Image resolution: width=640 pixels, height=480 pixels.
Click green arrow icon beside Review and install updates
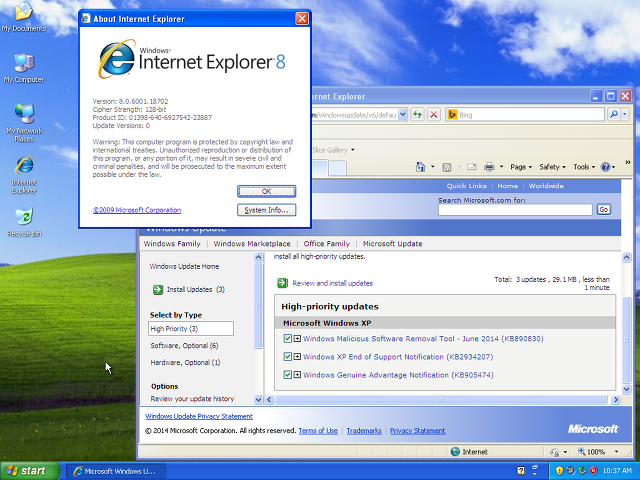point(282,283)
